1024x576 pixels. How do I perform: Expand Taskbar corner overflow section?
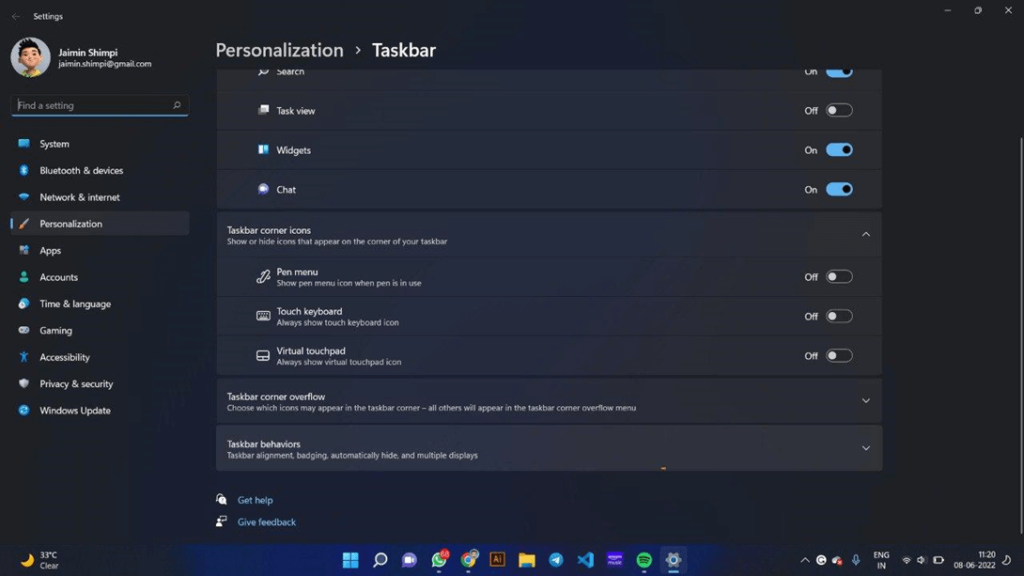tap(866, 401)
